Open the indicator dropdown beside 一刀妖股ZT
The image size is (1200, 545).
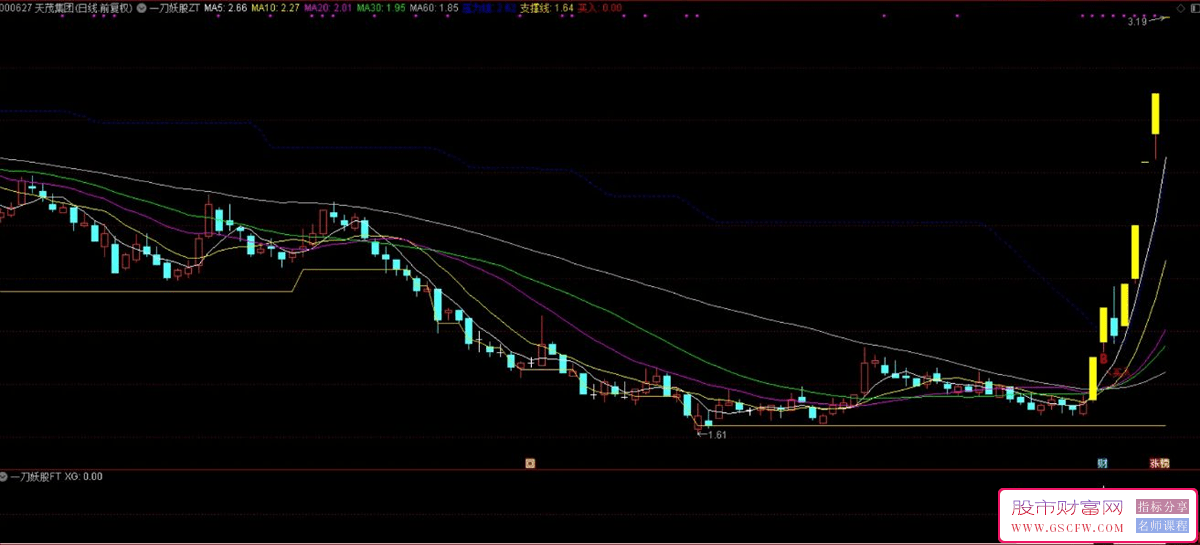tap(141, 7)
